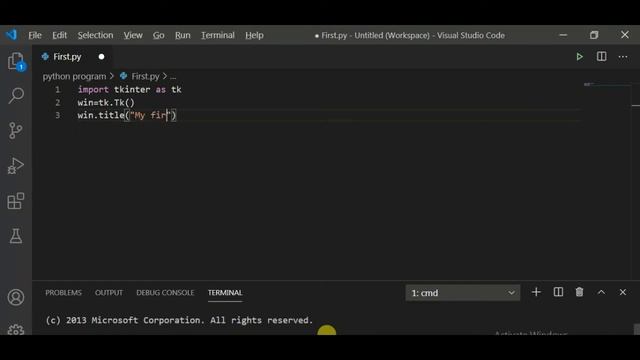Open the '1: cmd' terminal selector dropdown
The image size is (640, 360).
click(x=462, y=293)
